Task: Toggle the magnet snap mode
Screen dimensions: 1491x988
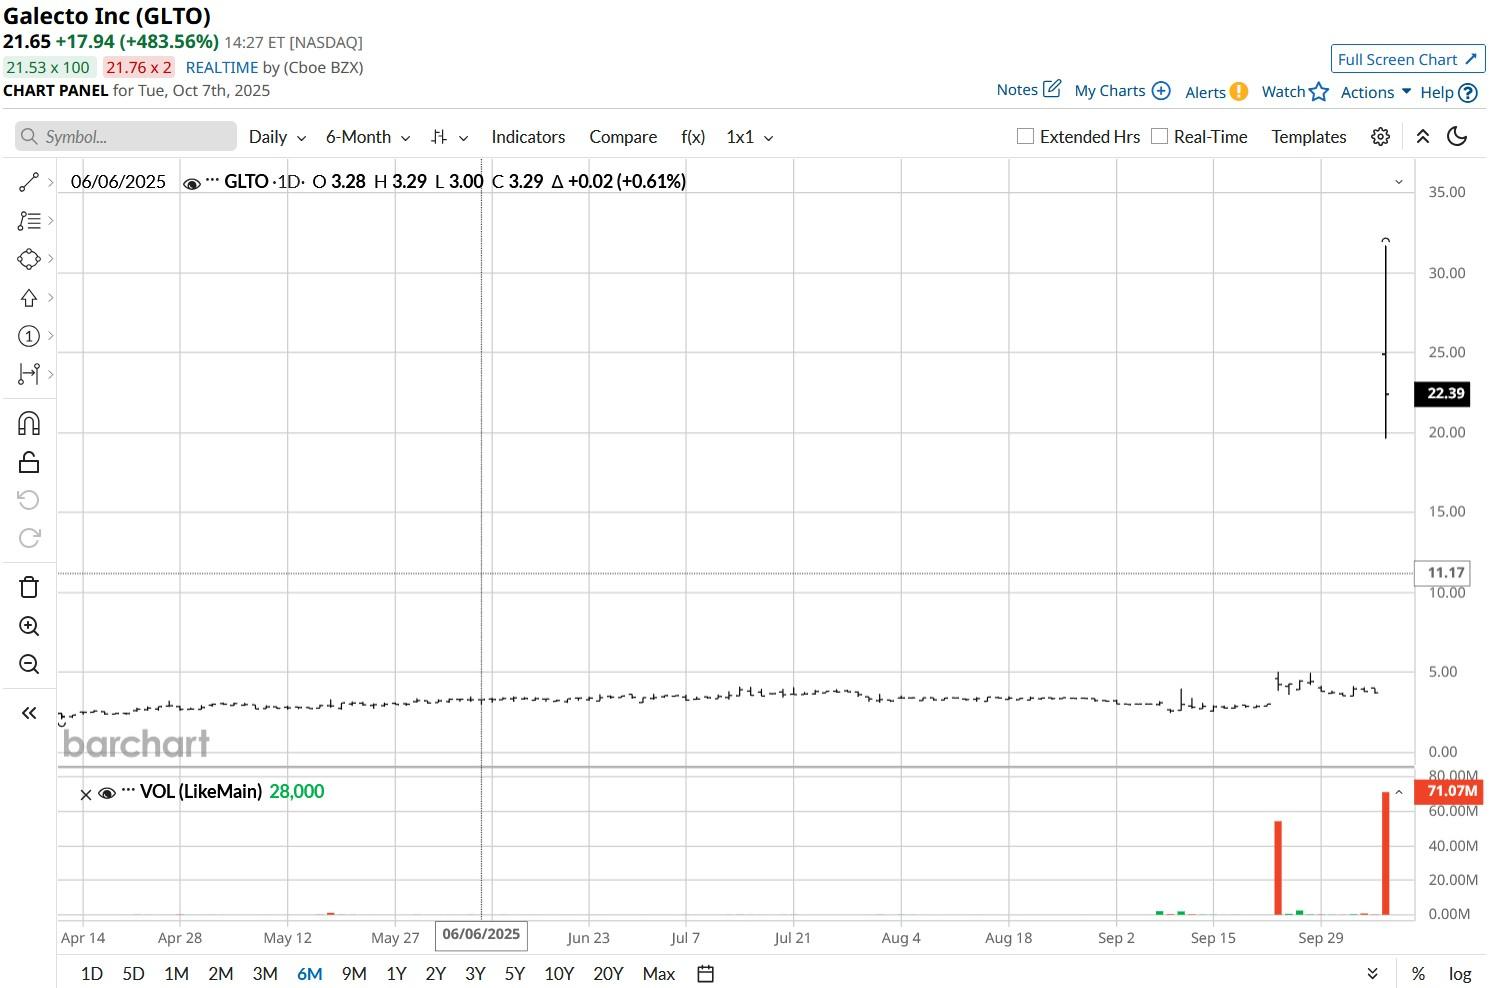Action: click(28, 424)
